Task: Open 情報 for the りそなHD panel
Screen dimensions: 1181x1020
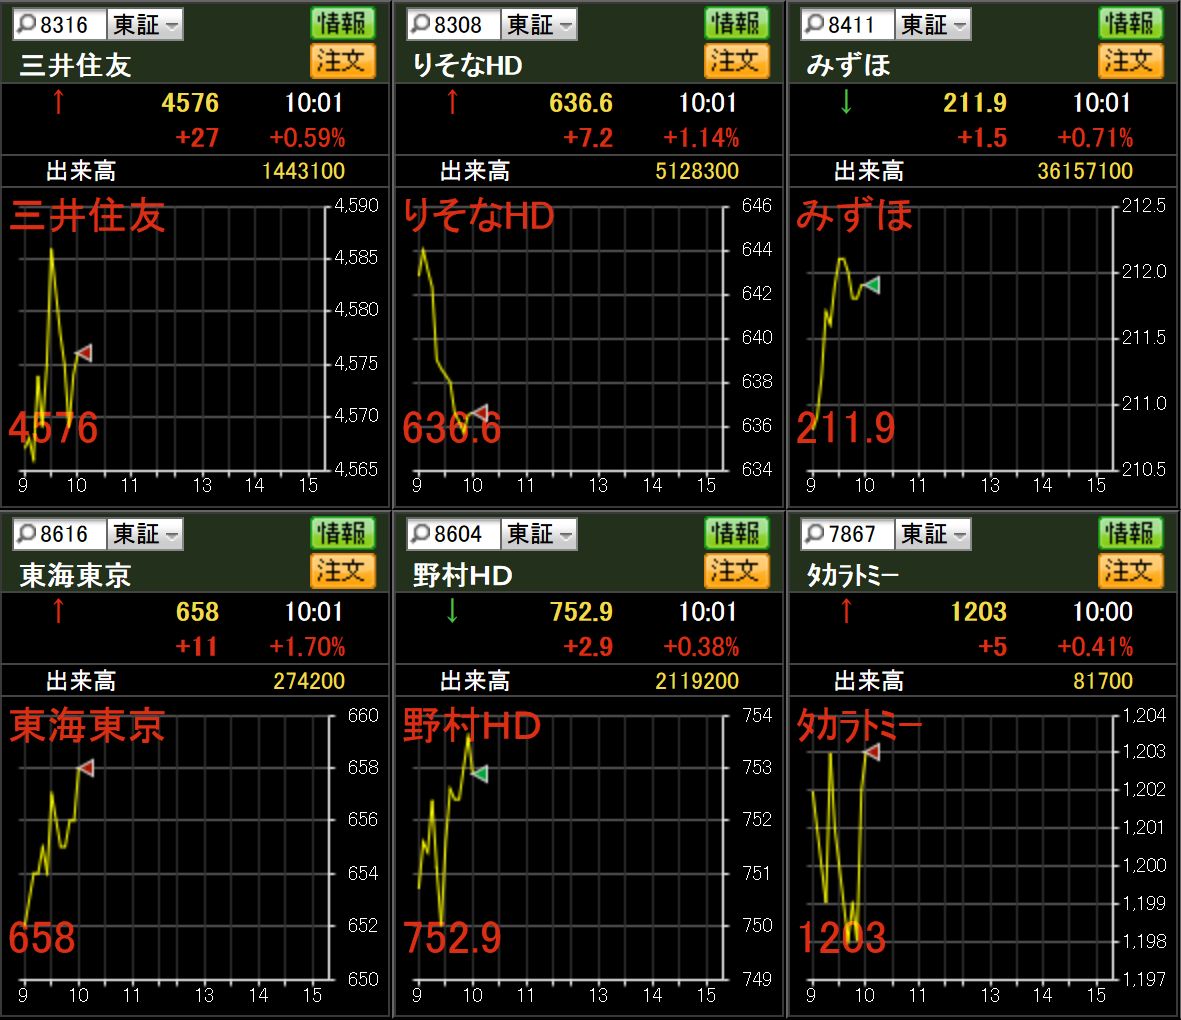Action: tap(737, 23)
